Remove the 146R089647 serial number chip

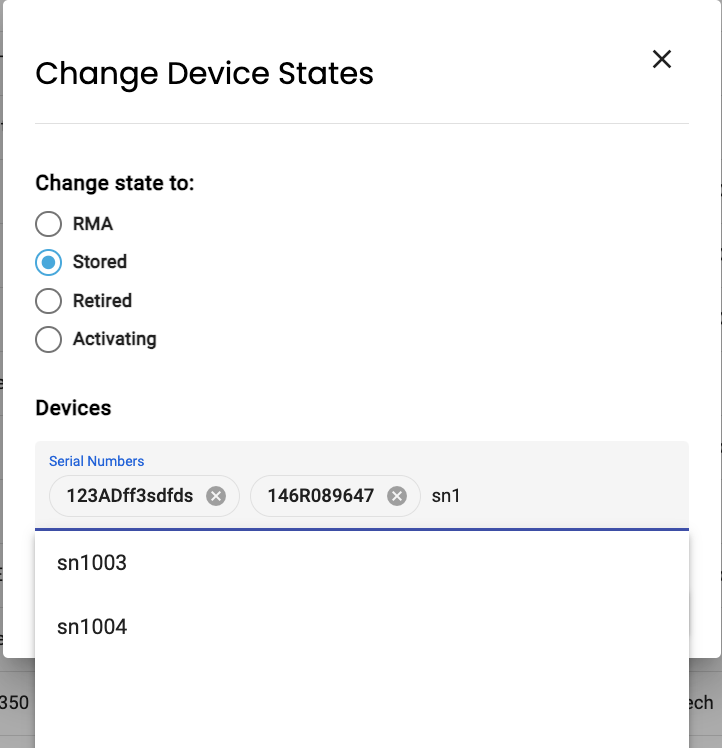point(397,496)
